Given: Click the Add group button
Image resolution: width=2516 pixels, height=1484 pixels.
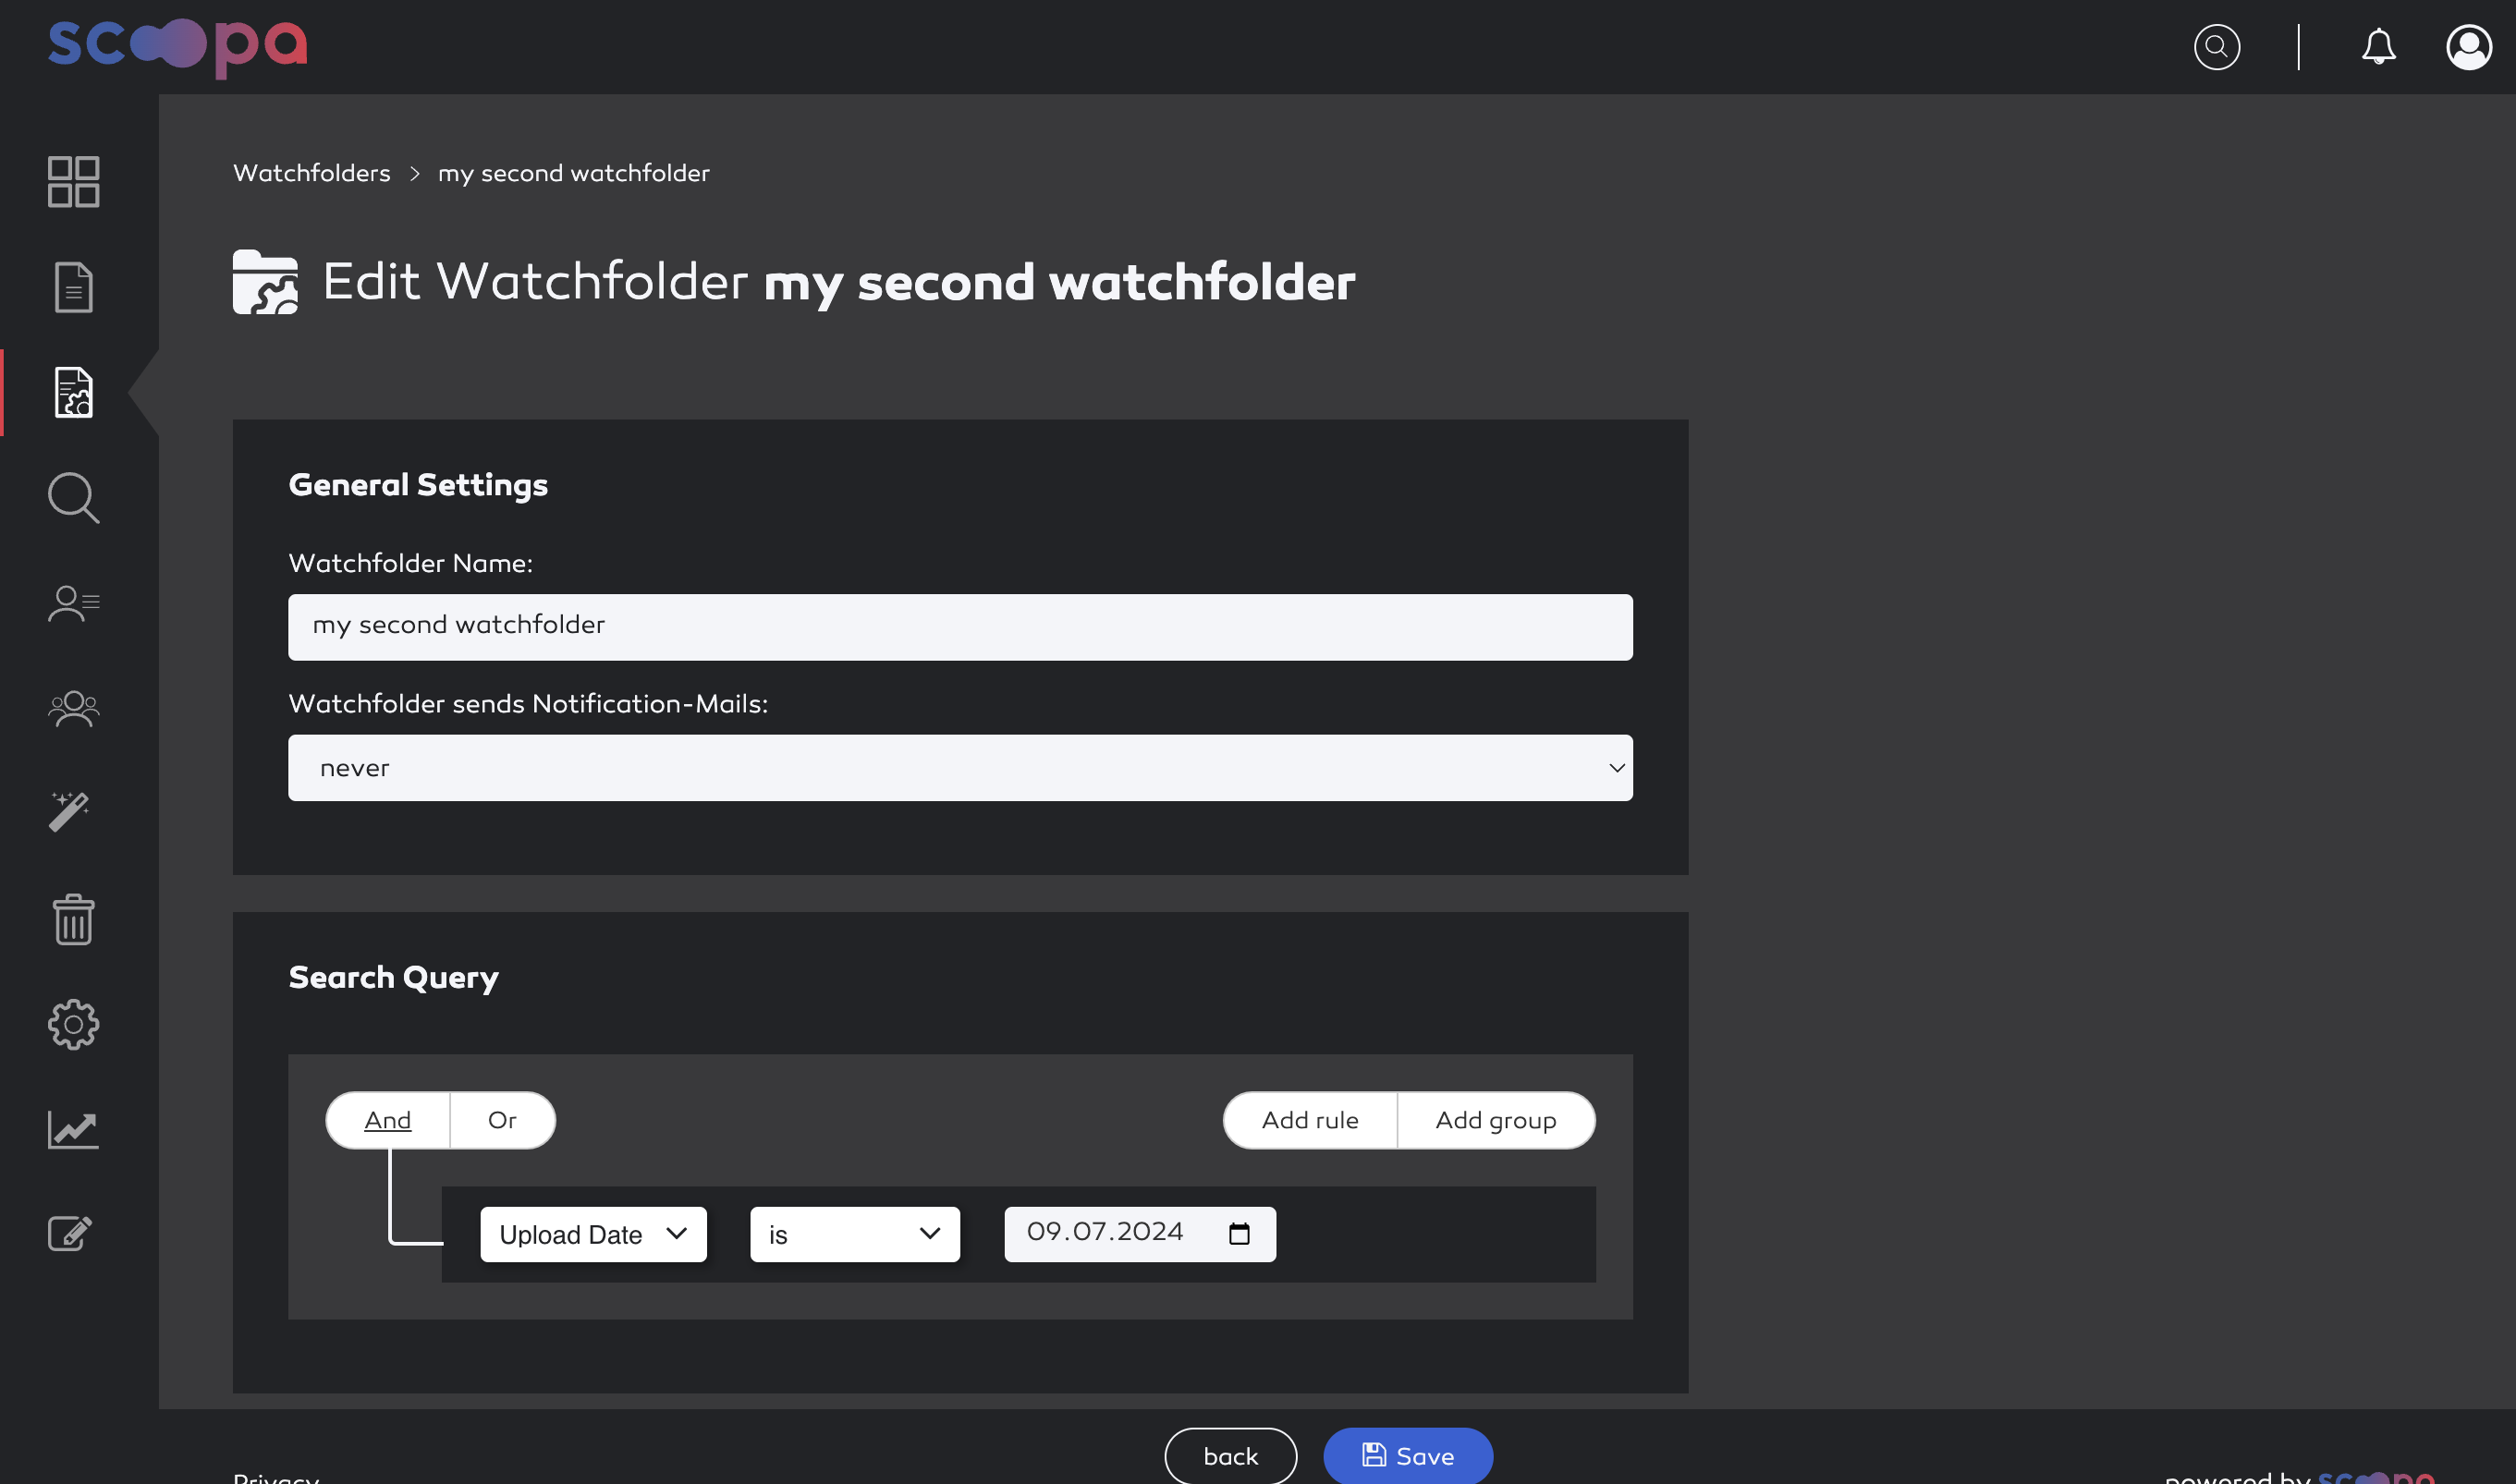Looking at the screenshot, I should (x=1495, y=1118).
